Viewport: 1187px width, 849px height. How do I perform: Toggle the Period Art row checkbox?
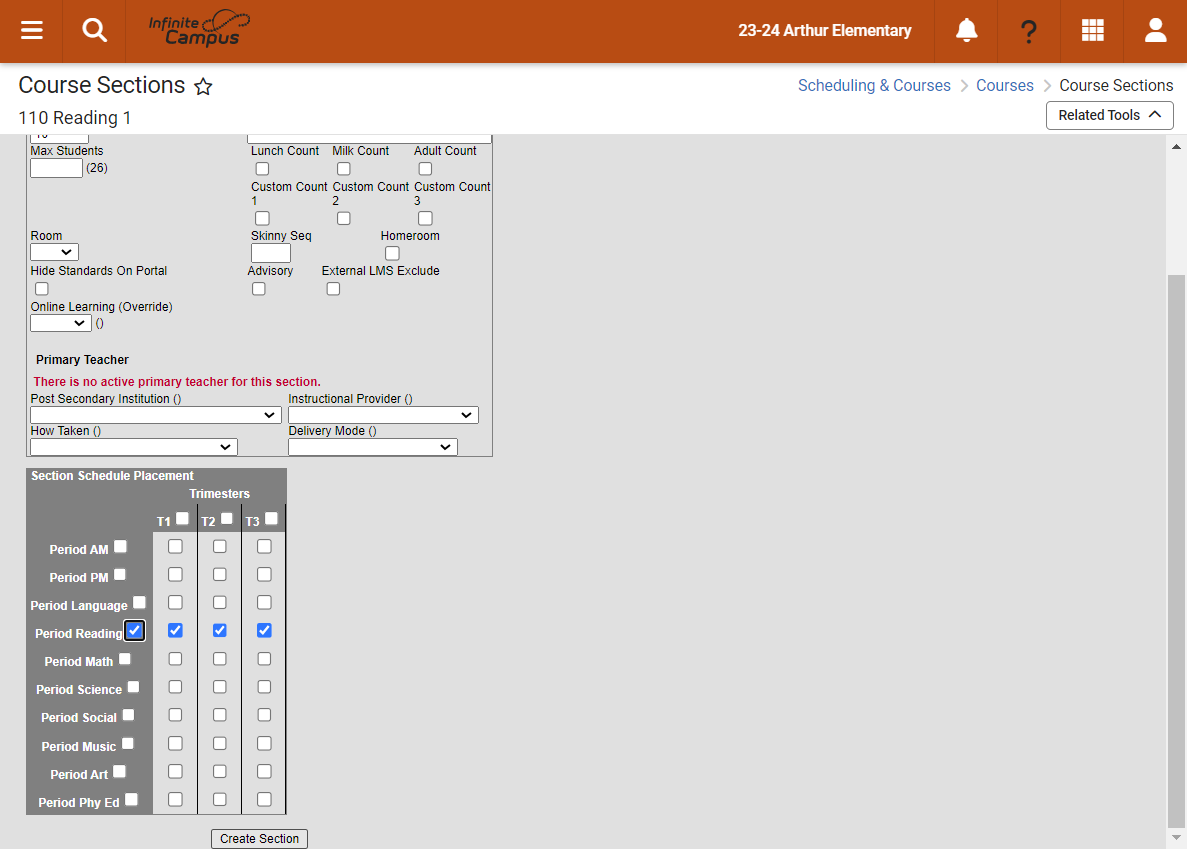120,771
